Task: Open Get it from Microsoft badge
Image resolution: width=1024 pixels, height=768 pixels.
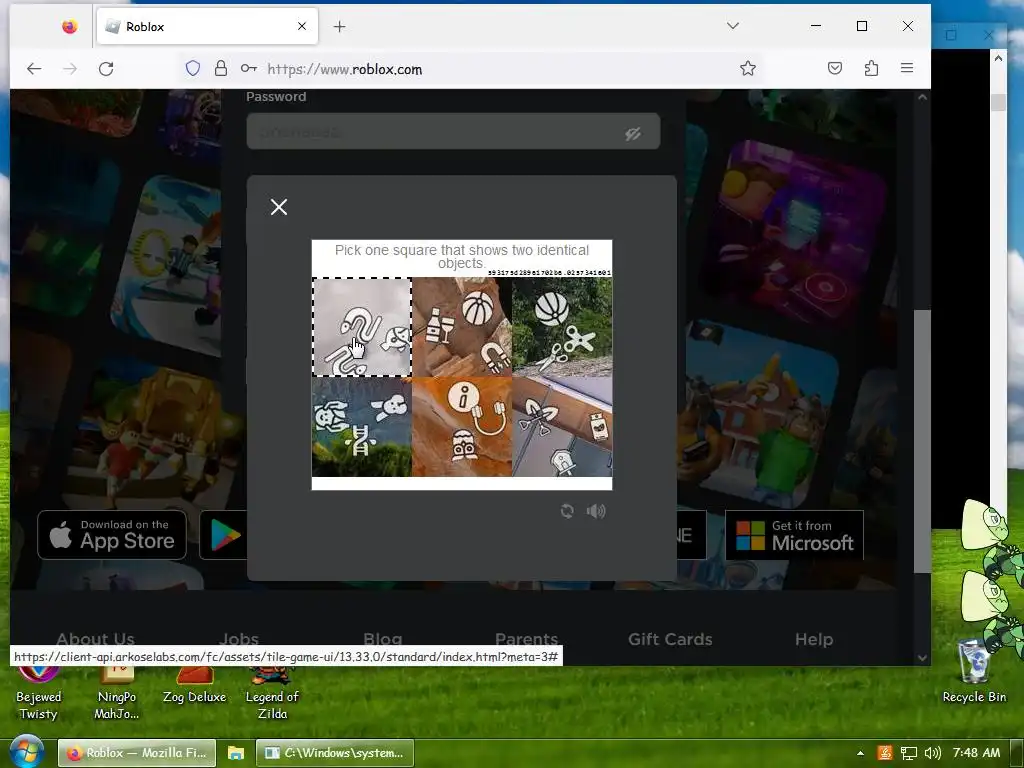Action: [x=794, y=535]
